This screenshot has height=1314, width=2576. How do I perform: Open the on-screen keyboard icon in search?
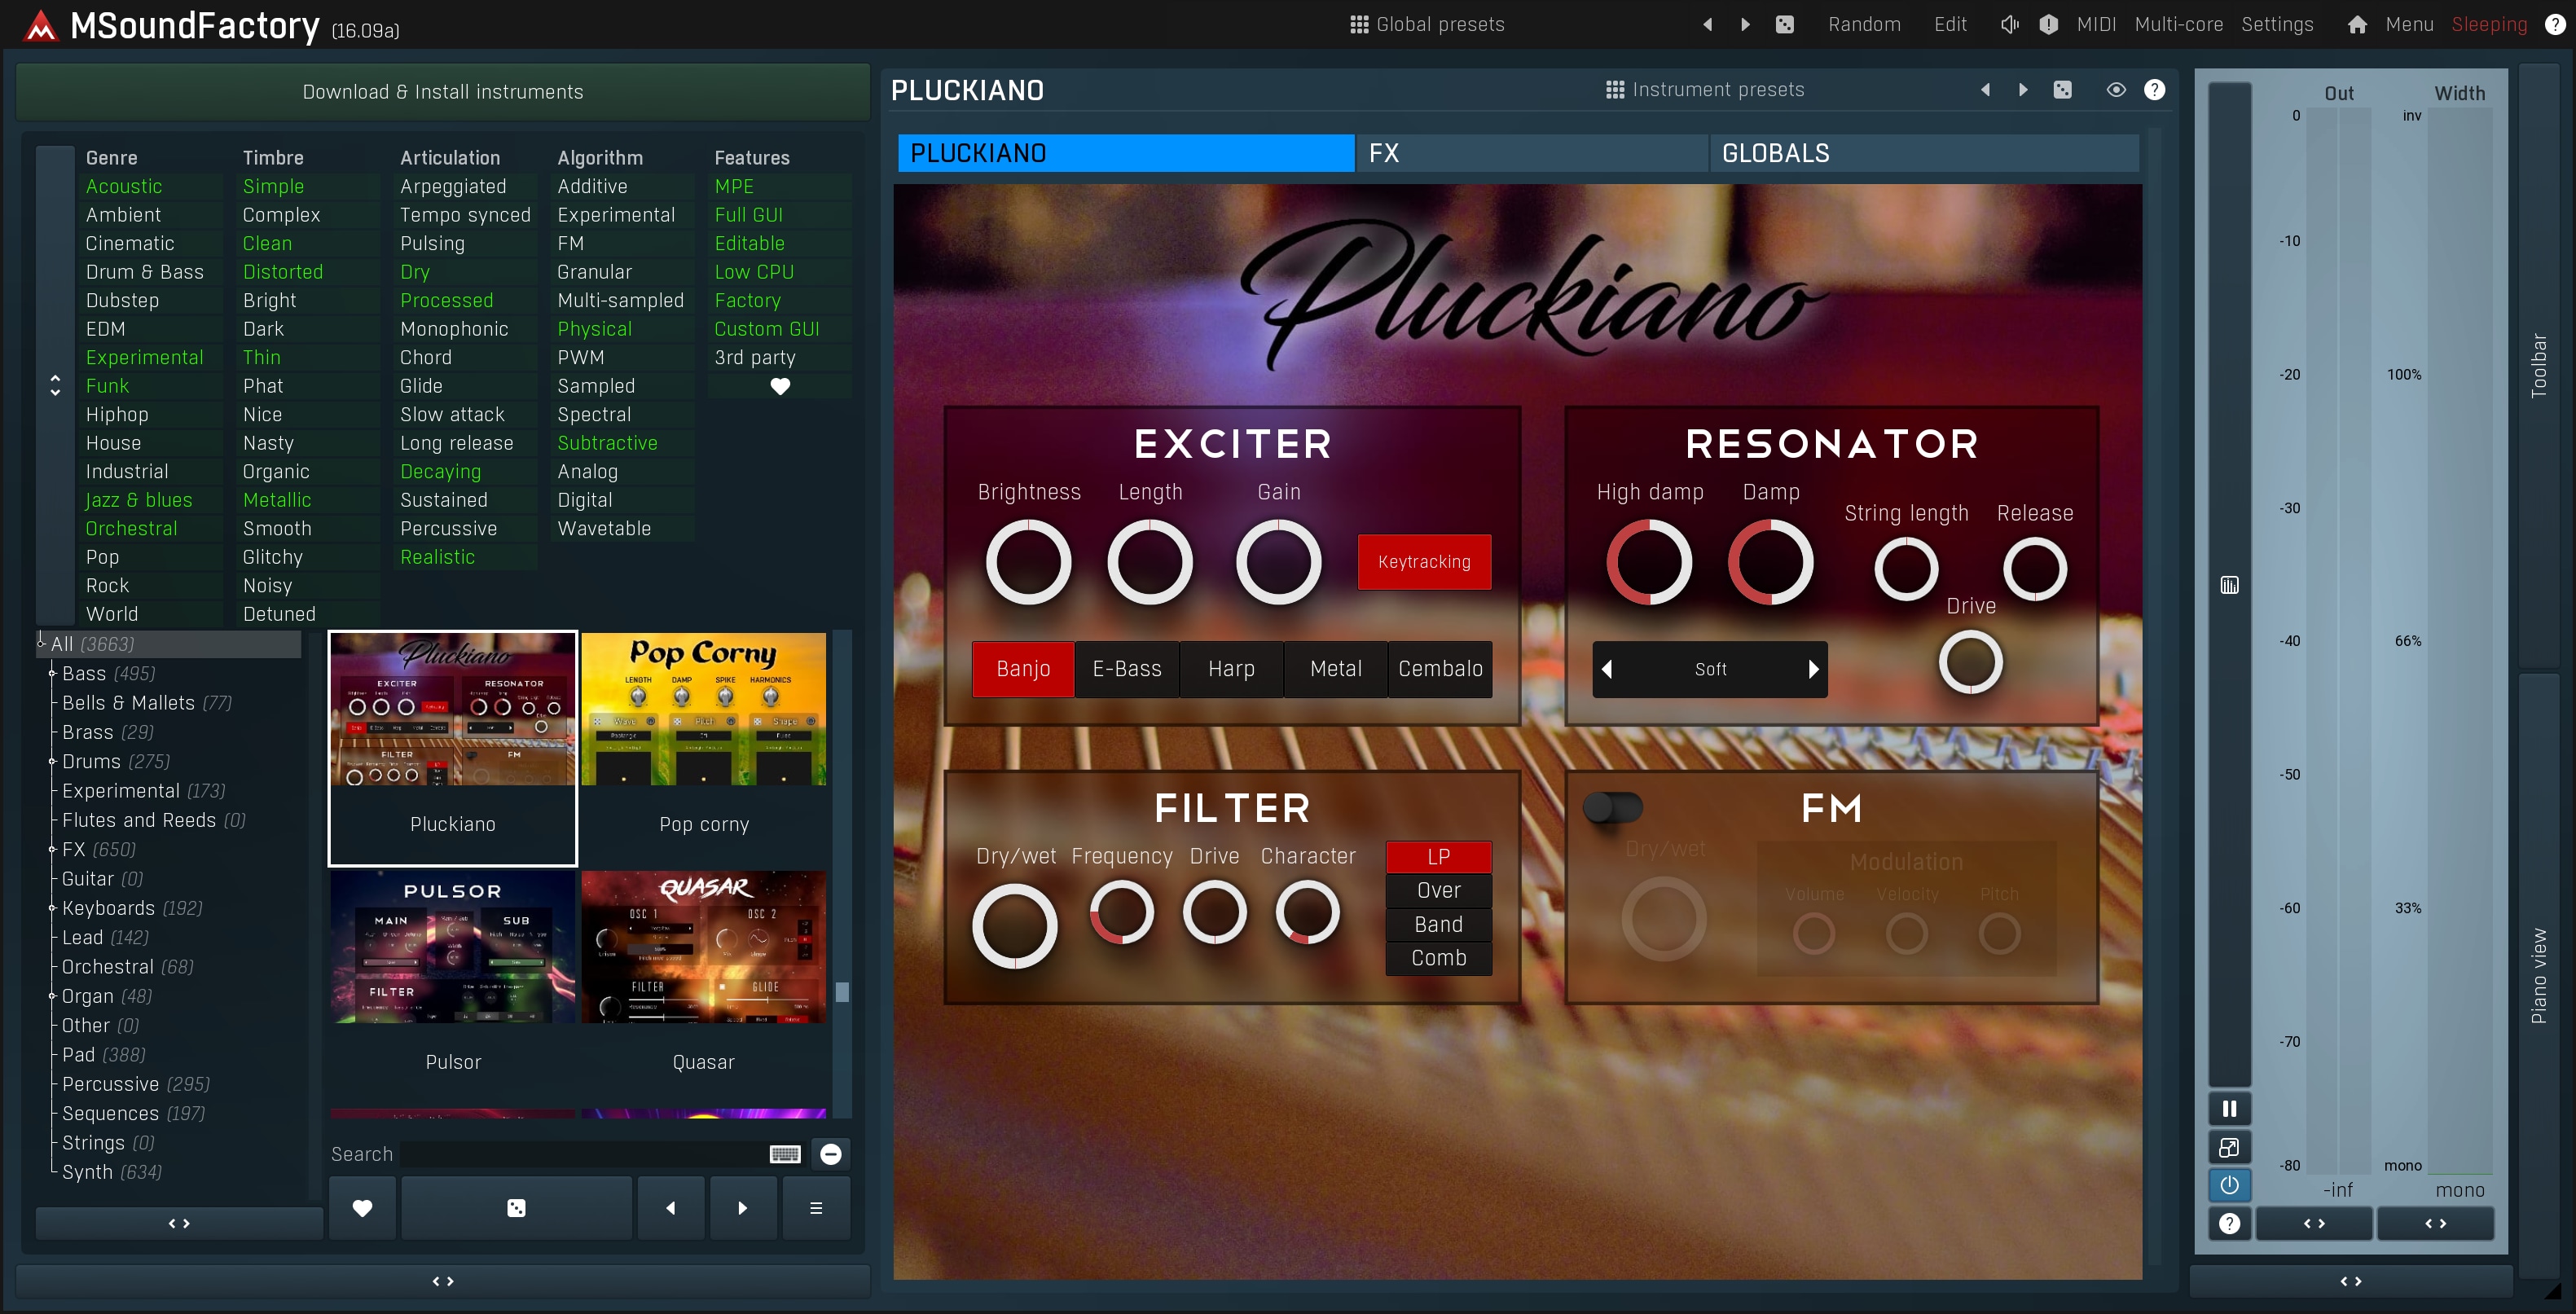pyautogui.click(x=785, y=1154)
